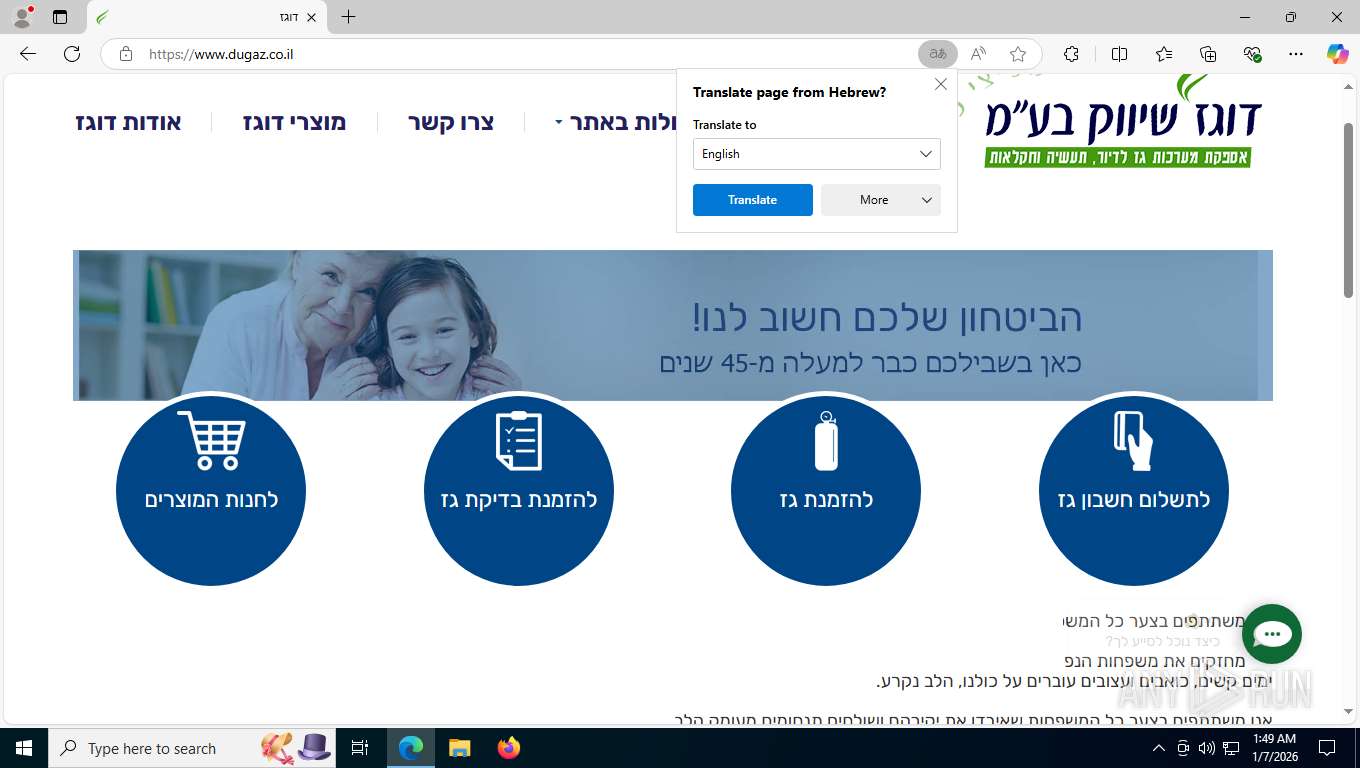
Task: Expand the More options dropdown
Action: point(881,200)
